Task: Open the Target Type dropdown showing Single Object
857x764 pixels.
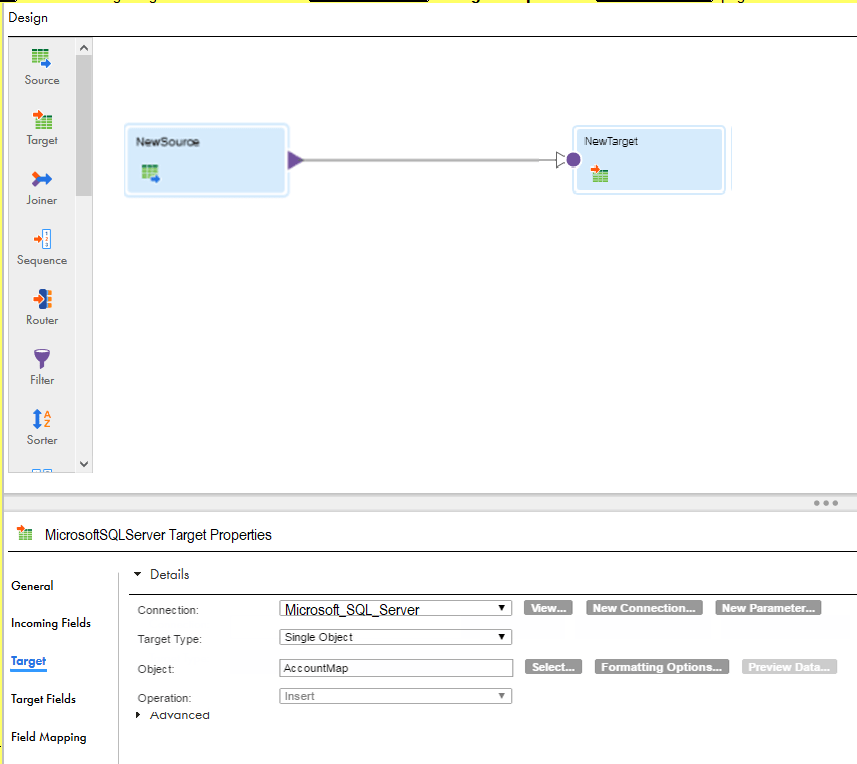Action: (x=503, y=637)
